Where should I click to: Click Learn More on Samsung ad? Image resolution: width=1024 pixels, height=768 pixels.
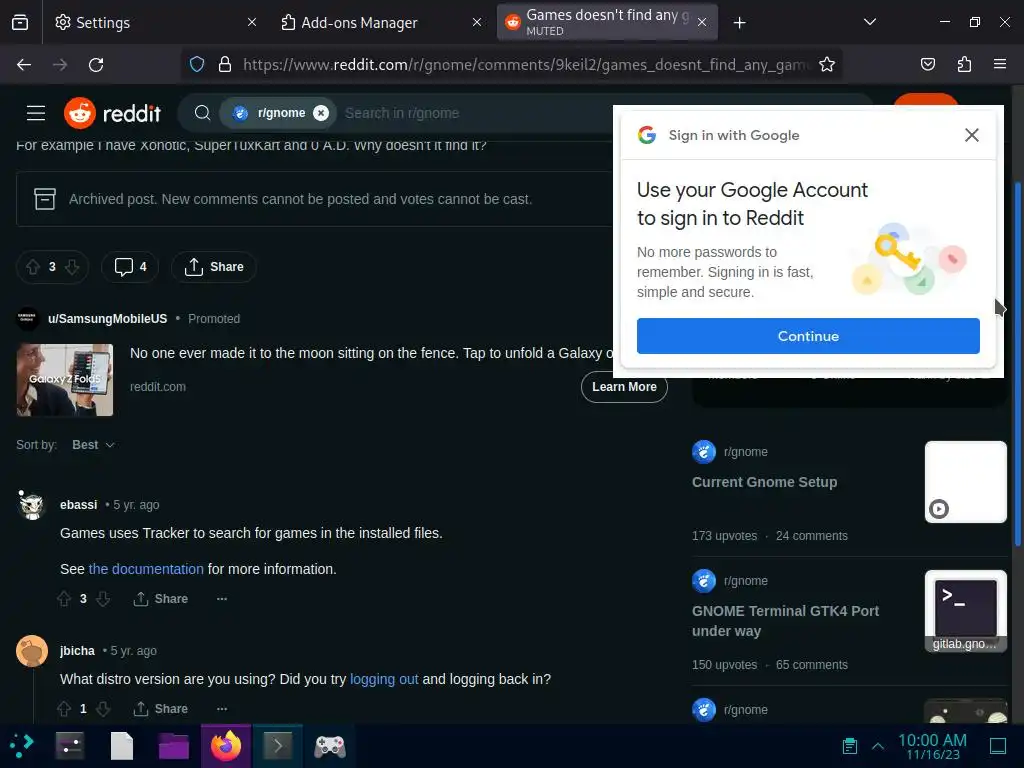[x=624, y=387]
